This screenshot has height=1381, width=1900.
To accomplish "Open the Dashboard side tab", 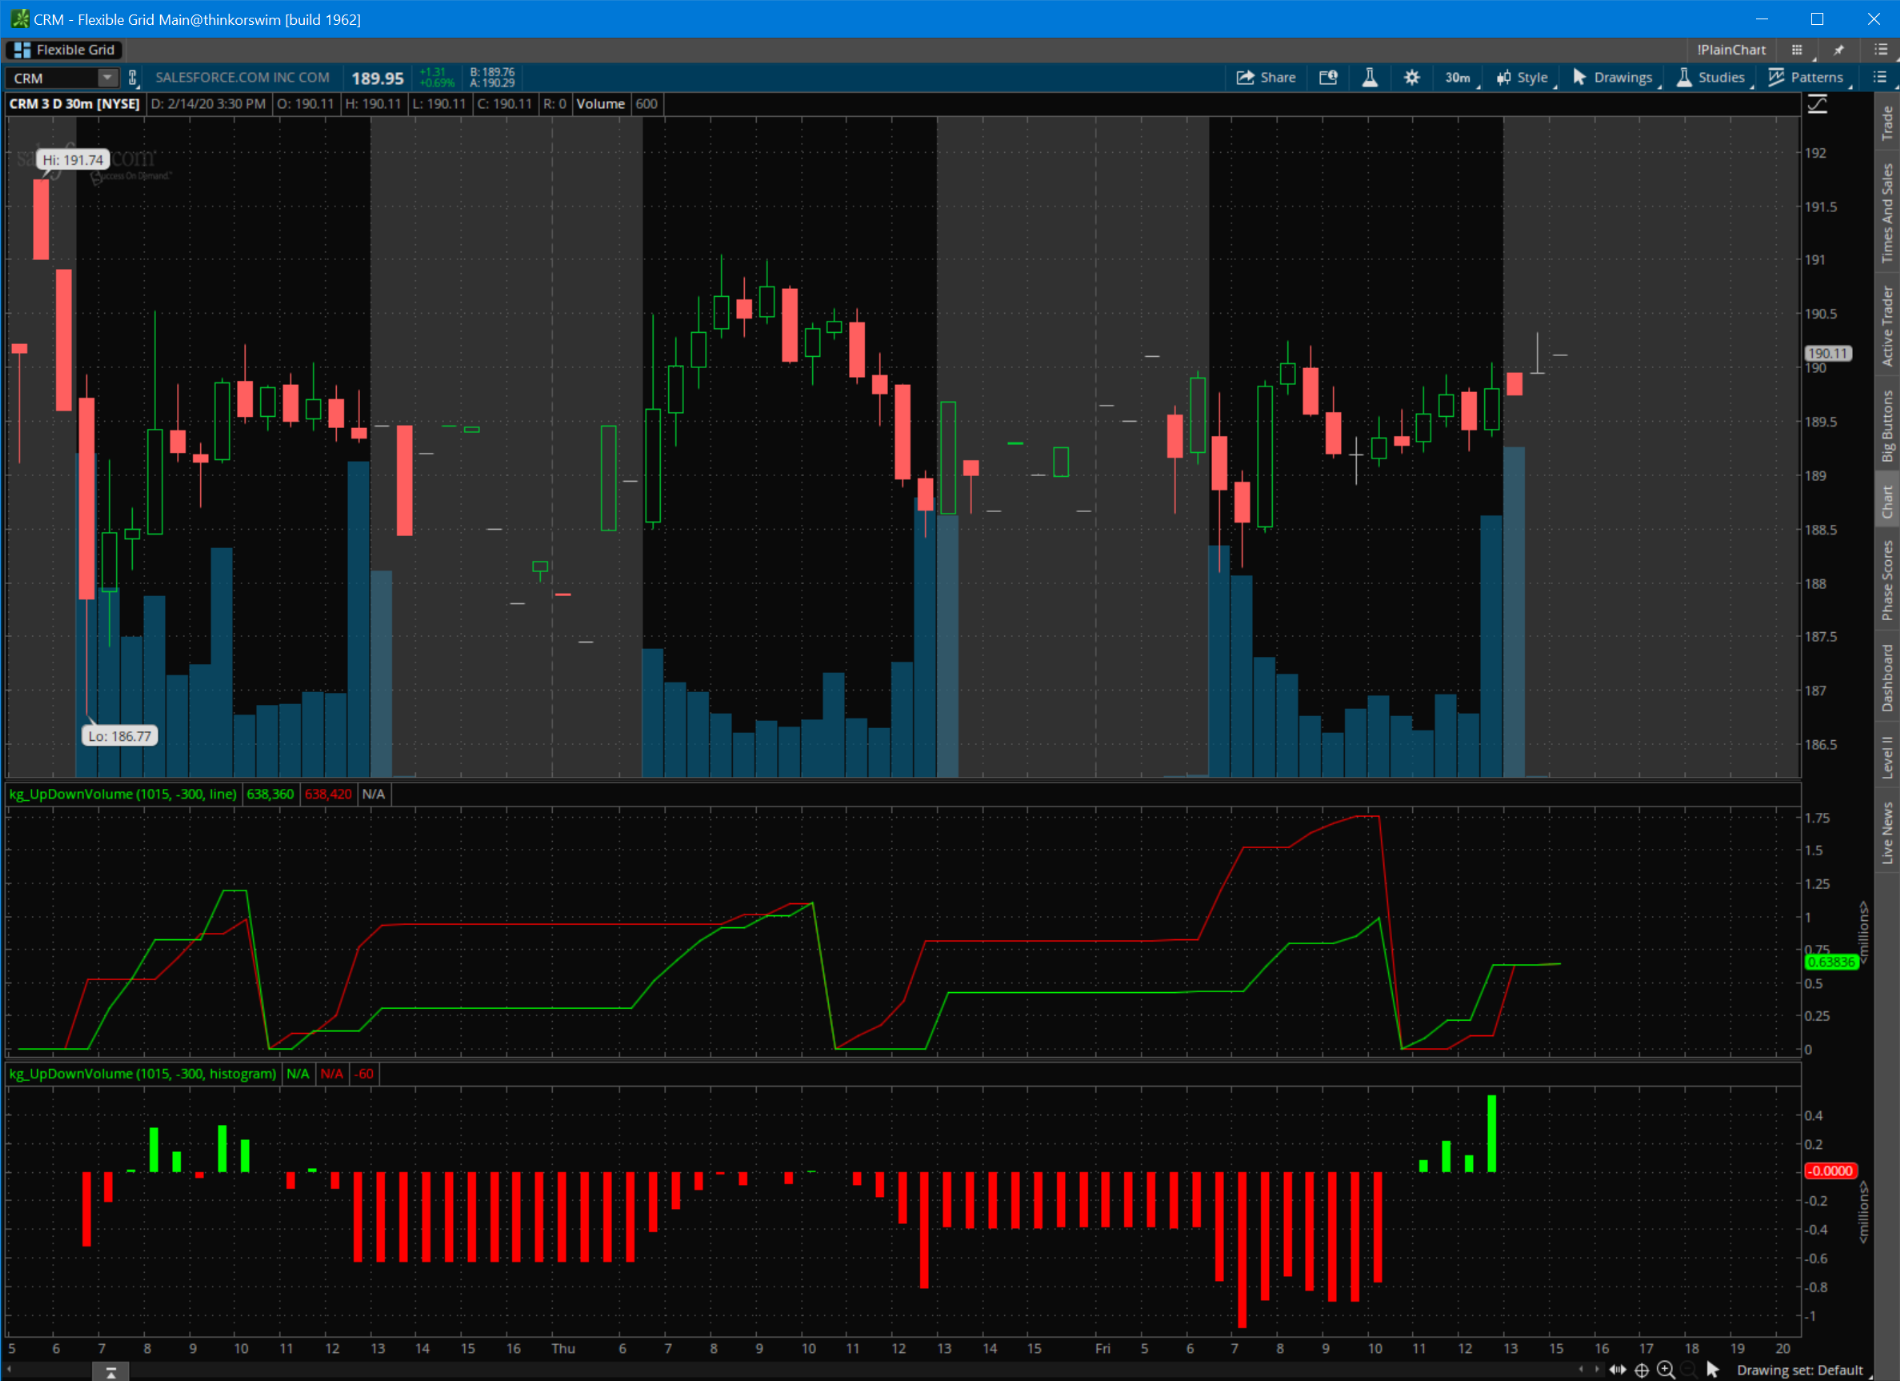I will [1887, 677].
